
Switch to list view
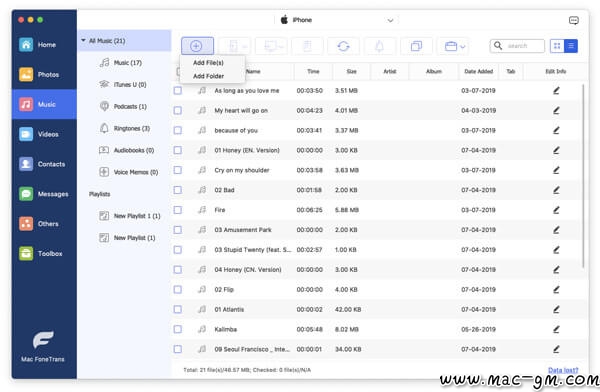click(x=571, y=46)
